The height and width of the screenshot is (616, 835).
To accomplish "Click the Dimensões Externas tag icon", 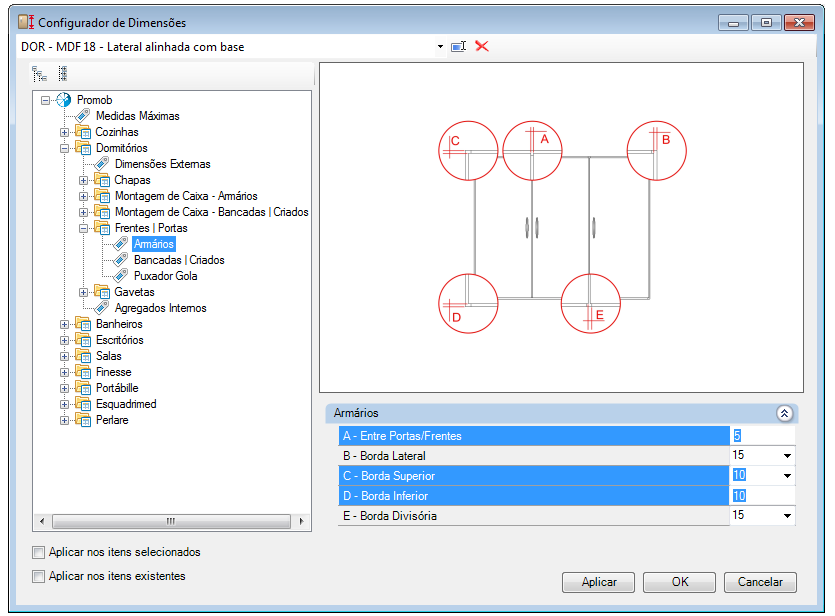I will point(102,163).
